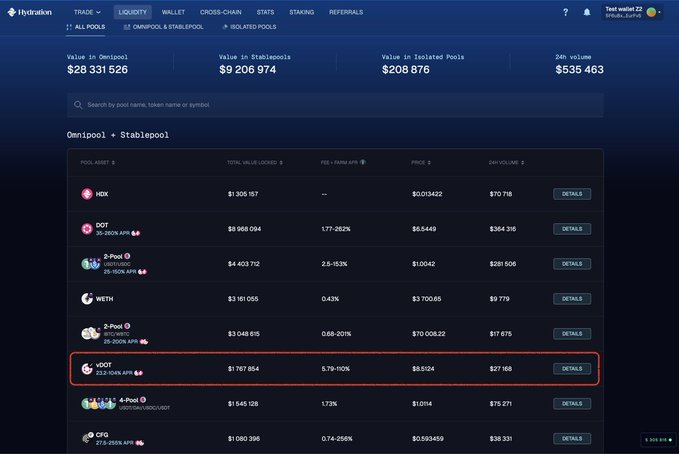Expand the Test wallet account dropdown
Image resolution: width=679 pixels, height=454 pixels.
(632, 12)
